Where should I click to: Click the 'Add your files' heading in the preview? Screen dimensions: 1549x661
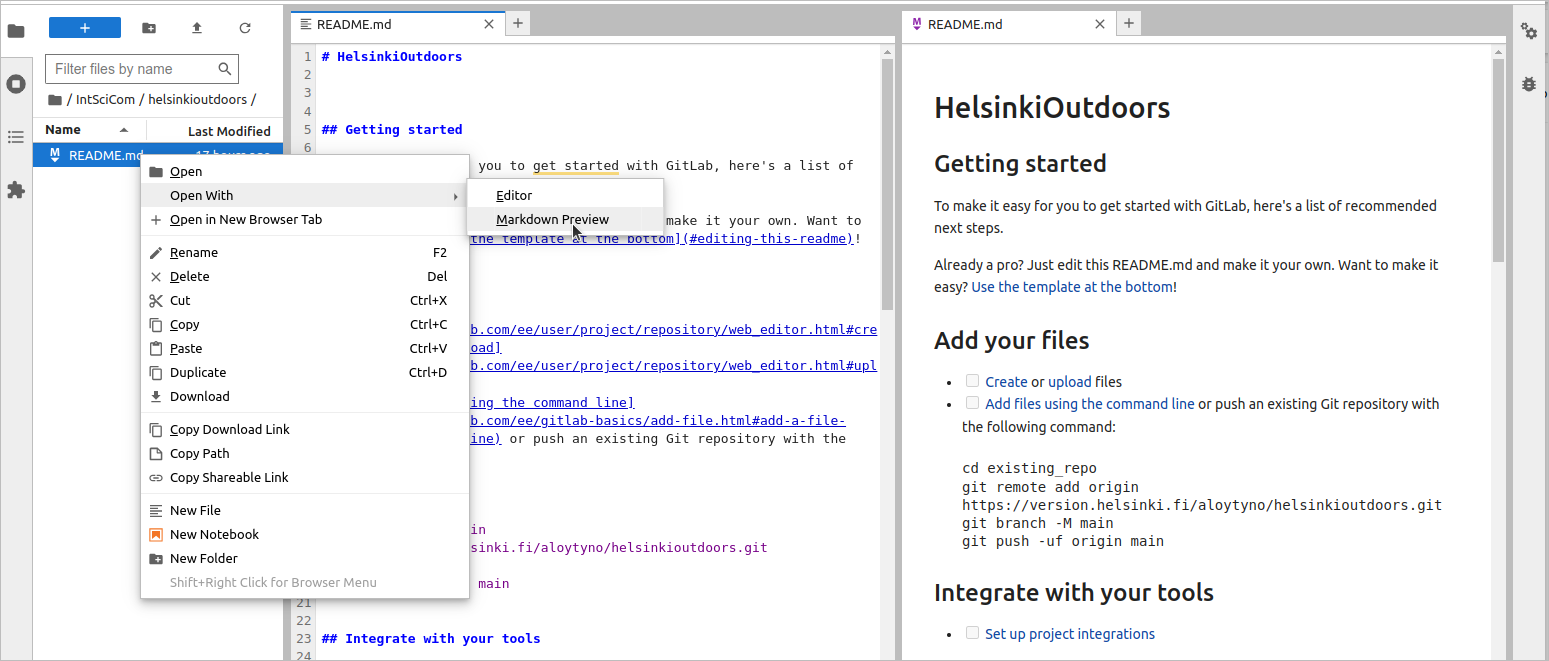pos(1012,341)
